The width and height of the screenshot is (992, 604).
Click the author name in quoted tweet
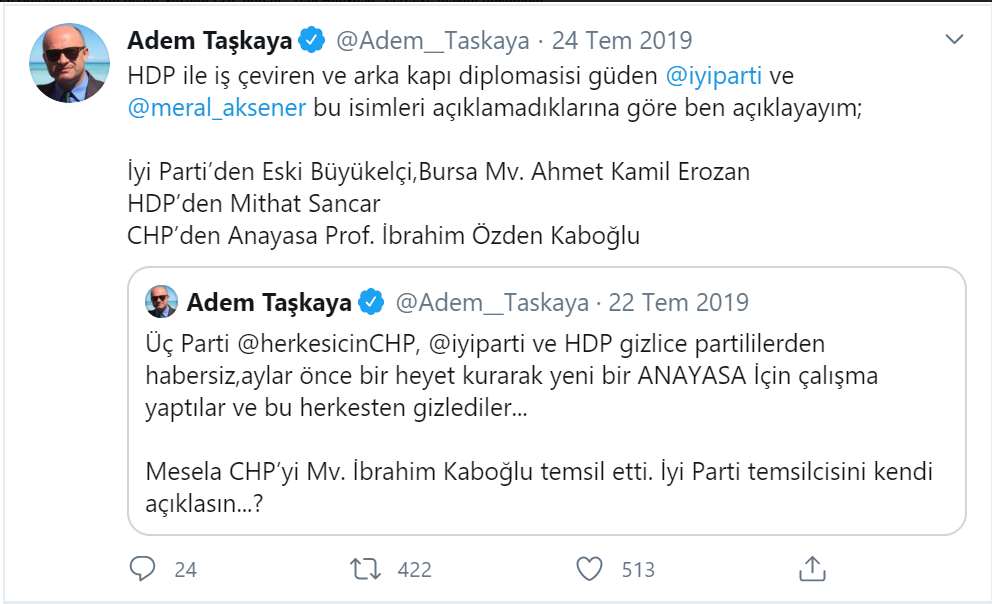pos(269,302)
